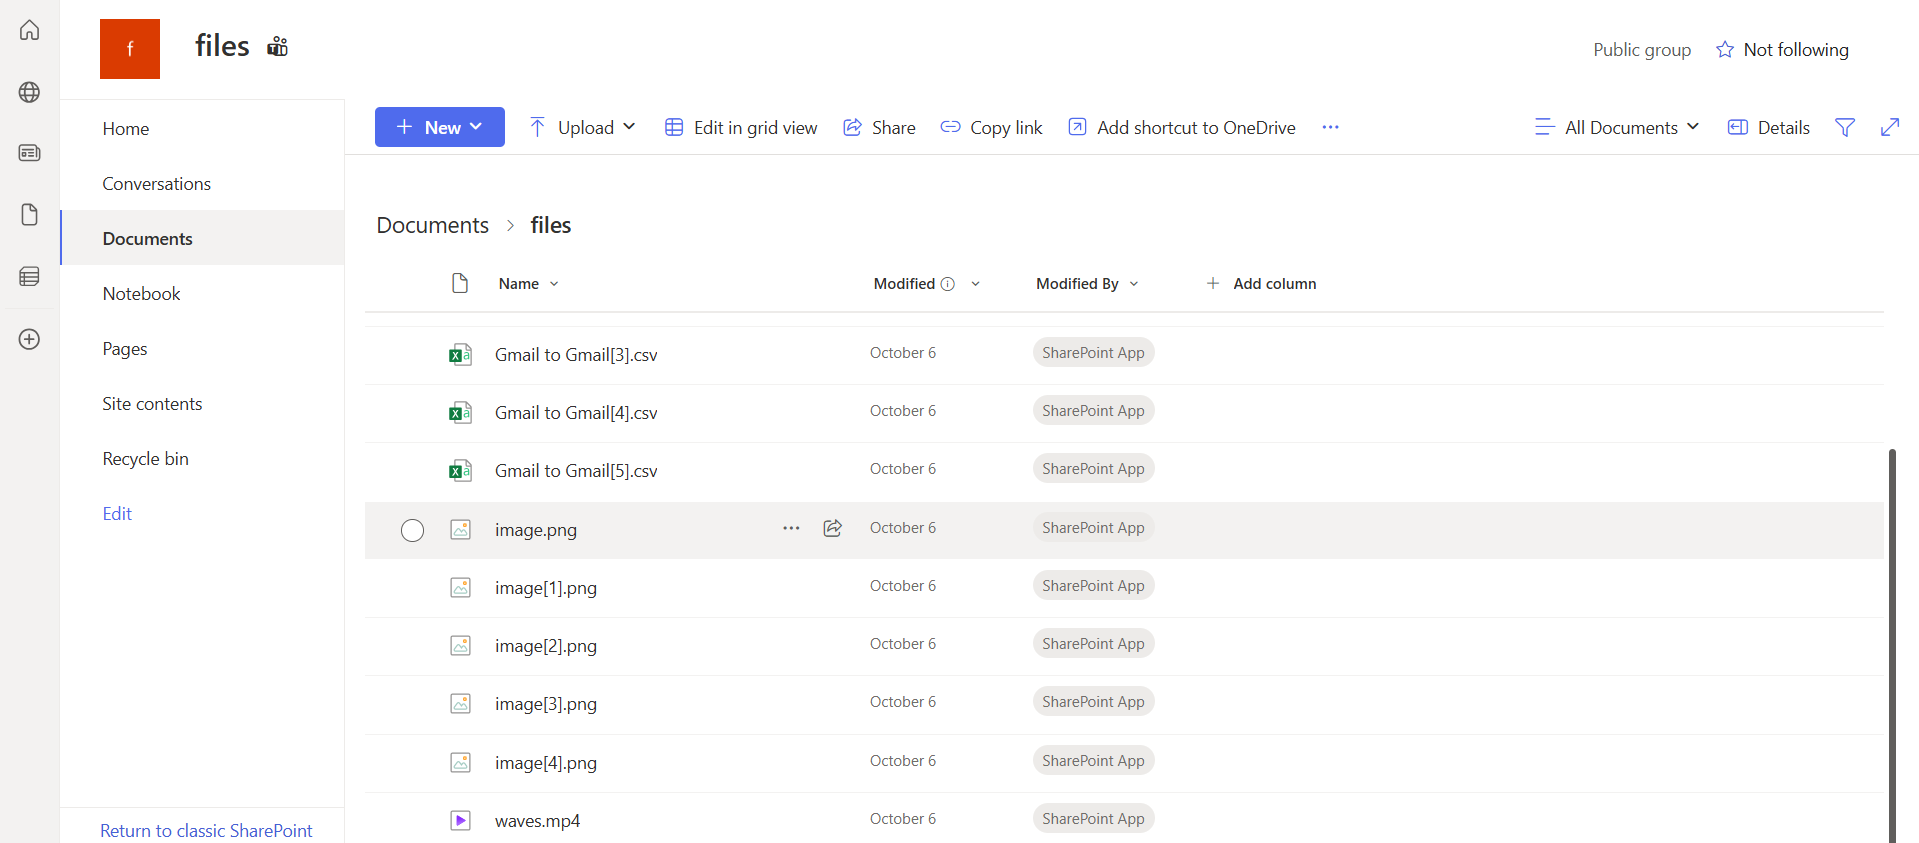Click the file type column header icon
Image resolution: width=1919 pixels, height=843 pixels.
pyautogui.click(x=460, y=283)
